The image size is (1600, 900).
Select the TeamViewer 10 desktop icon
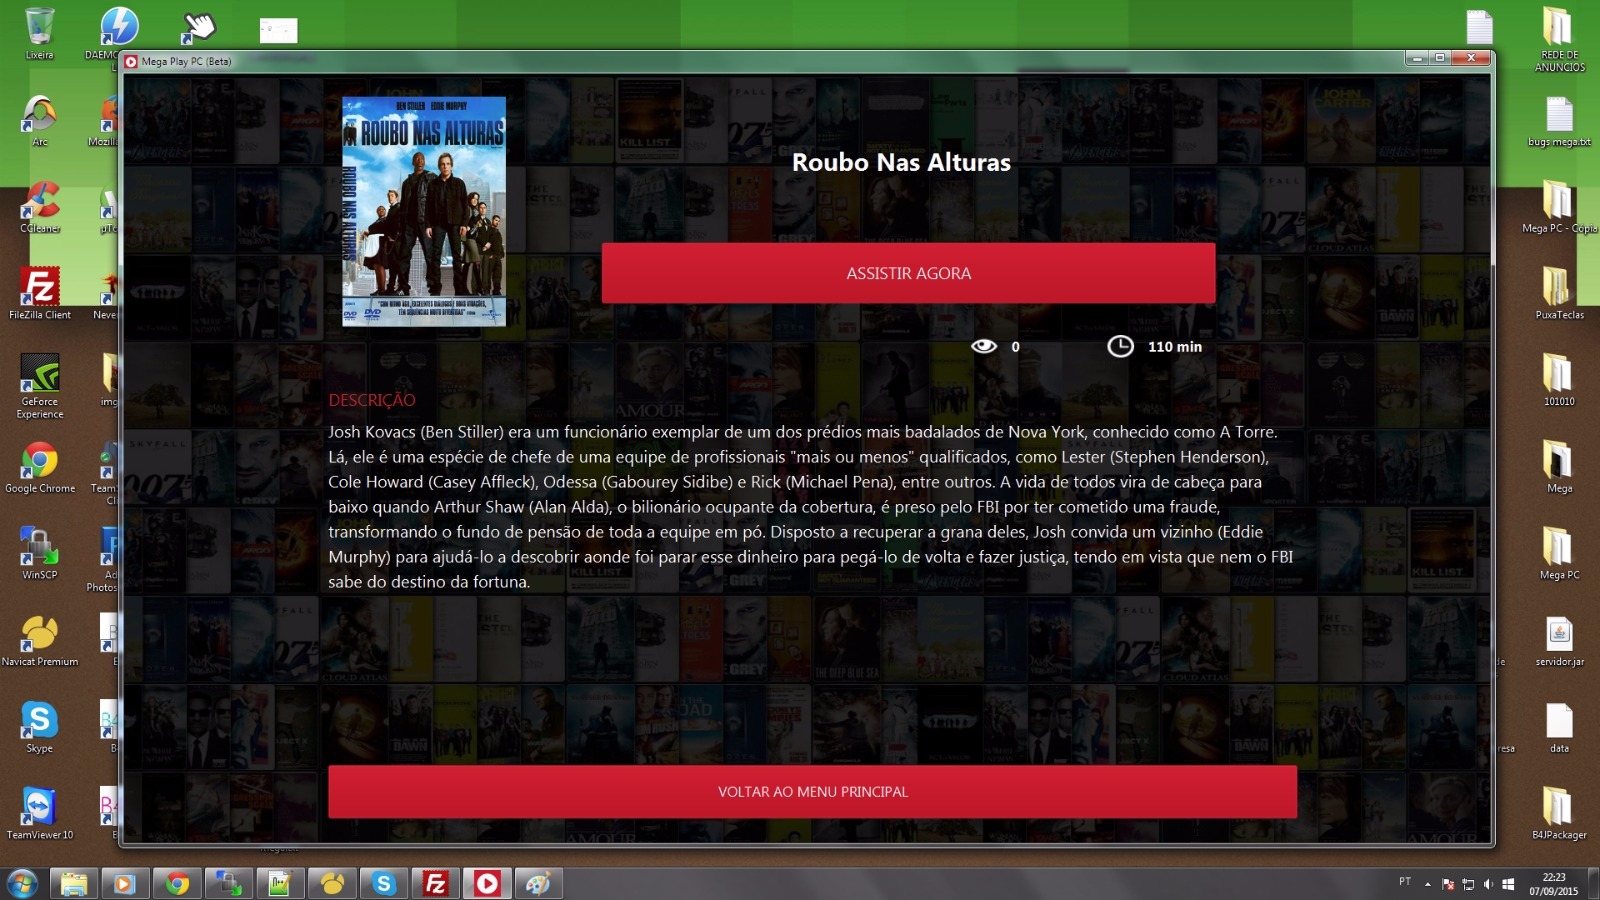(x=40, y=813)
